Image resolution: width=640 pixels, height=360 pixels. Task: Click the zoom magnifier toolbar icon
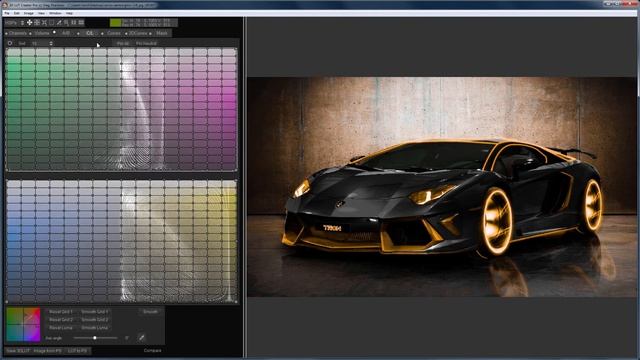click(x=66, y=23)
